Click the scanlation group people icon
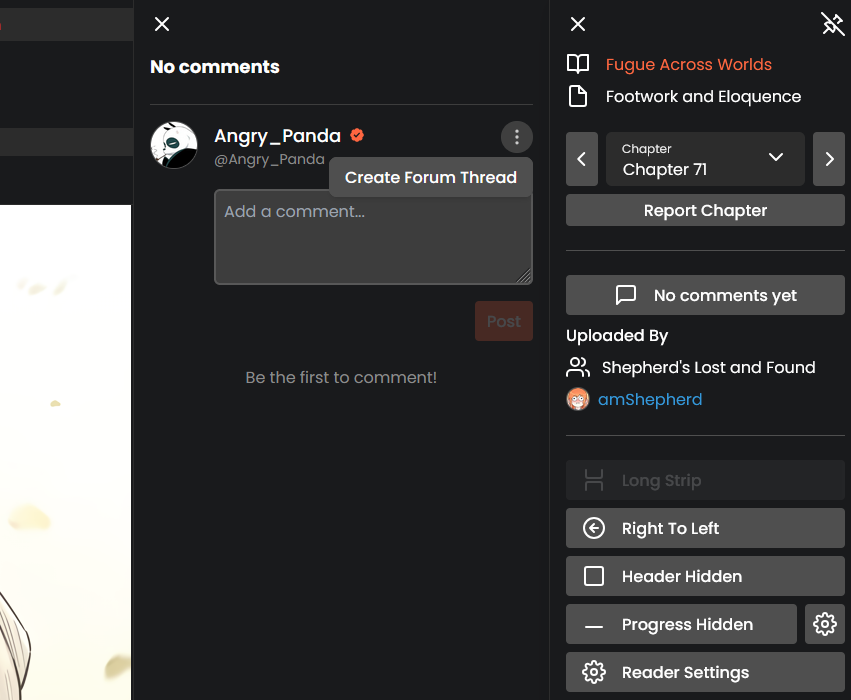851x700 pixels. [578, 367]
